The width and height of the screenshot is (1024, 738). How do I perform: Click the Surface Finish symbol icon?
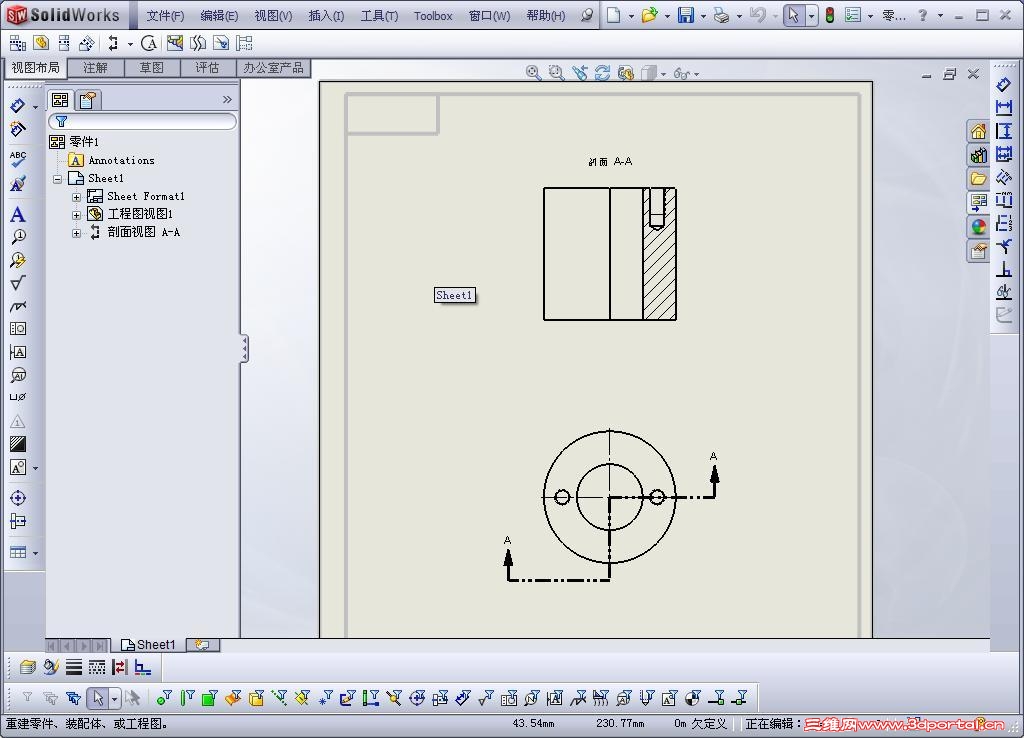(x=18, y=283)
